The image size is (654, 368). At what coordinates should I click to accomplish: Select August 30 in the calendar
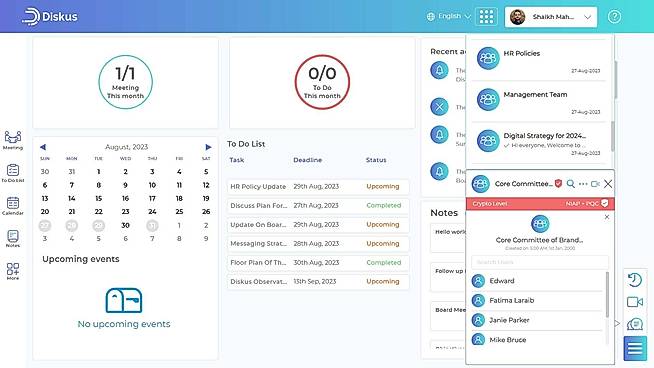125,225
